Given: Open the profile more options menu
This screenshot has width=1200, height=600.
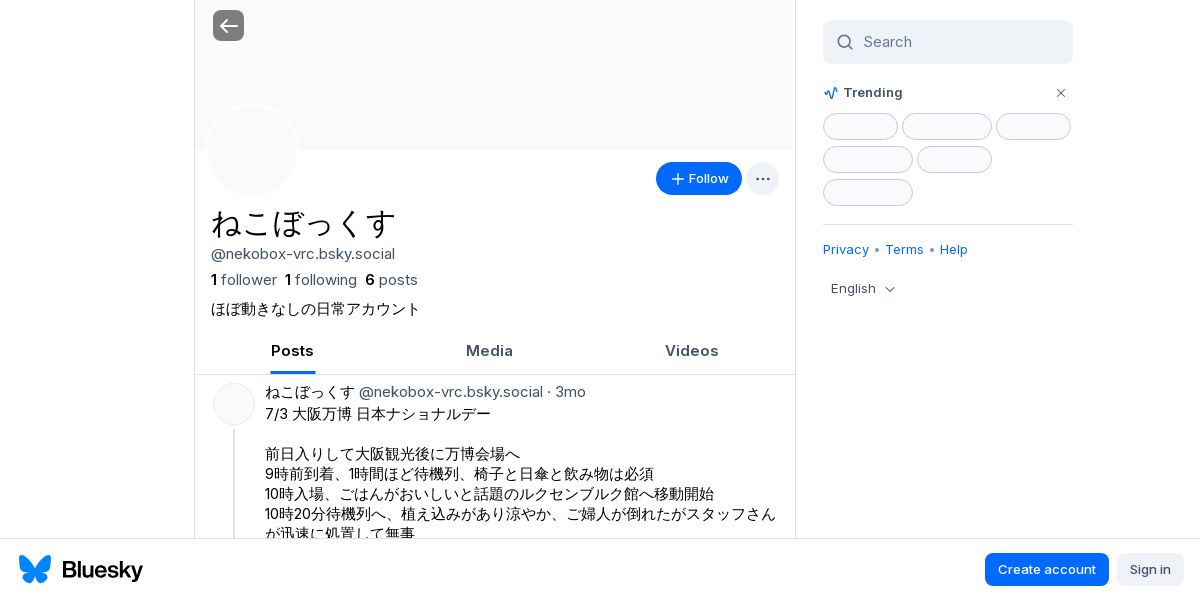Looking at the screenshot, I should point(762,179).
